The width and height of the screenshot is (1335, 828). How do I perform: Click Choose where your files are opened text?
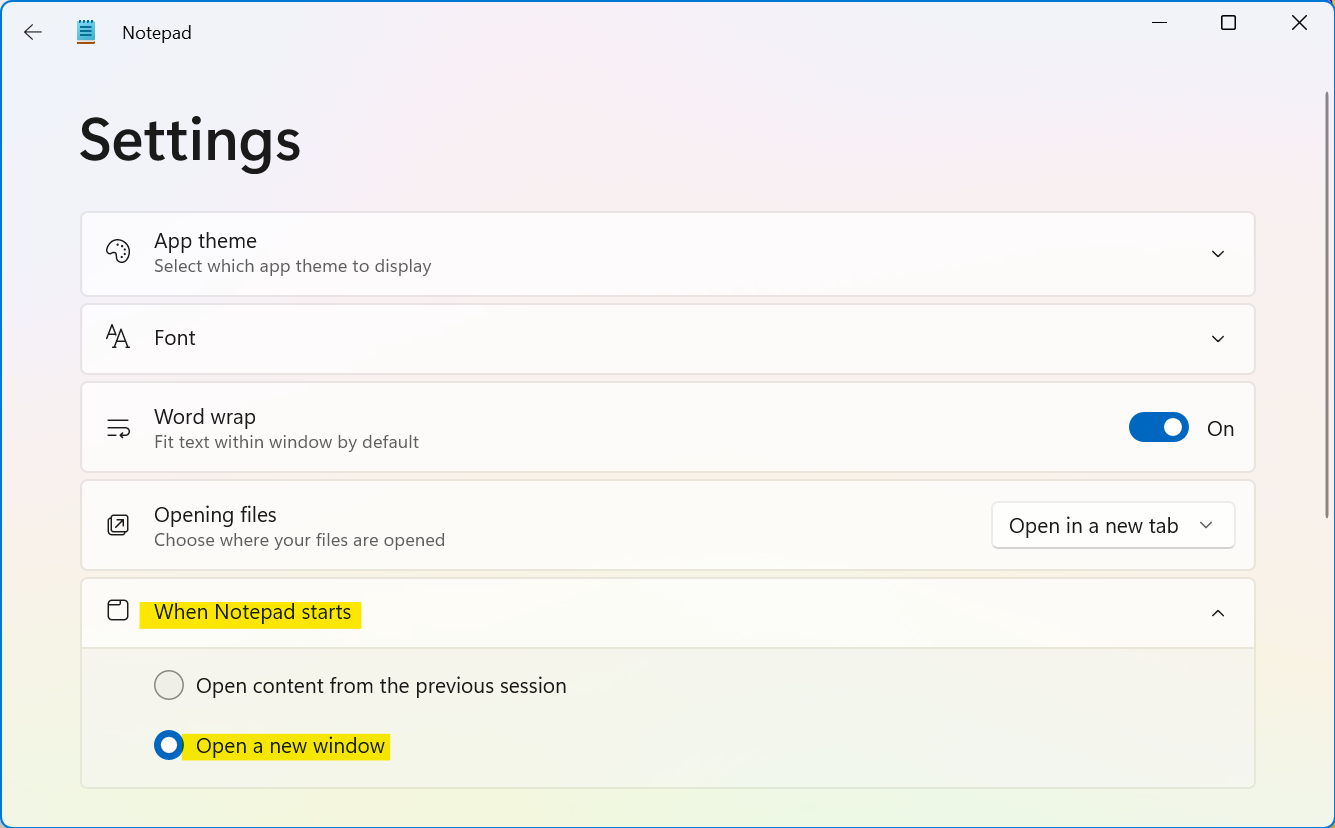[299, 540]
